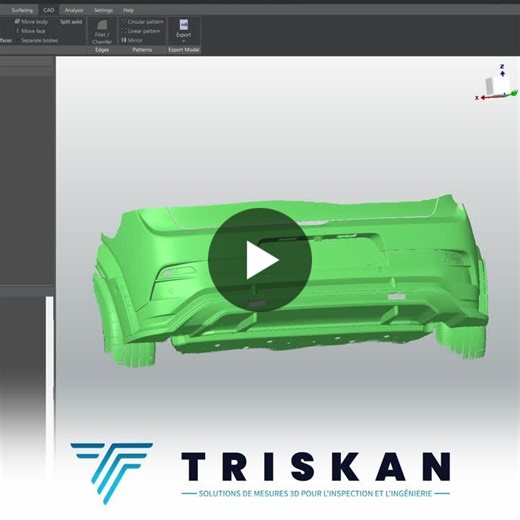
Task: Select the Move body tool
Action: (31, 22)
